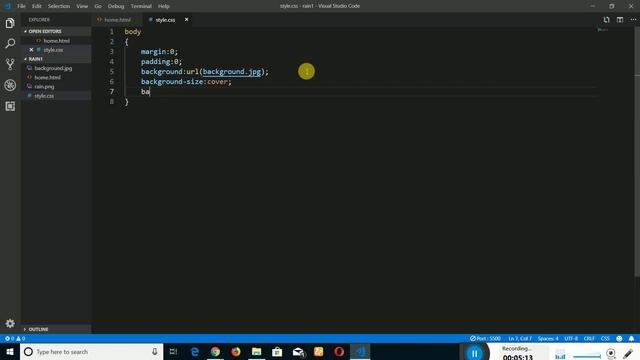Open home.html in the RAIN1 folder
640x360 pixels.
pos(56,77)
